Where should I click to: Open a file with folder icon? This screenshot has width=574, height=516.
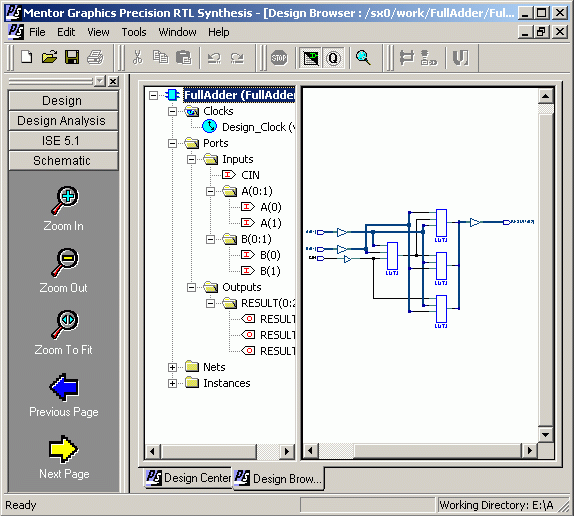[x=49, y=57]
